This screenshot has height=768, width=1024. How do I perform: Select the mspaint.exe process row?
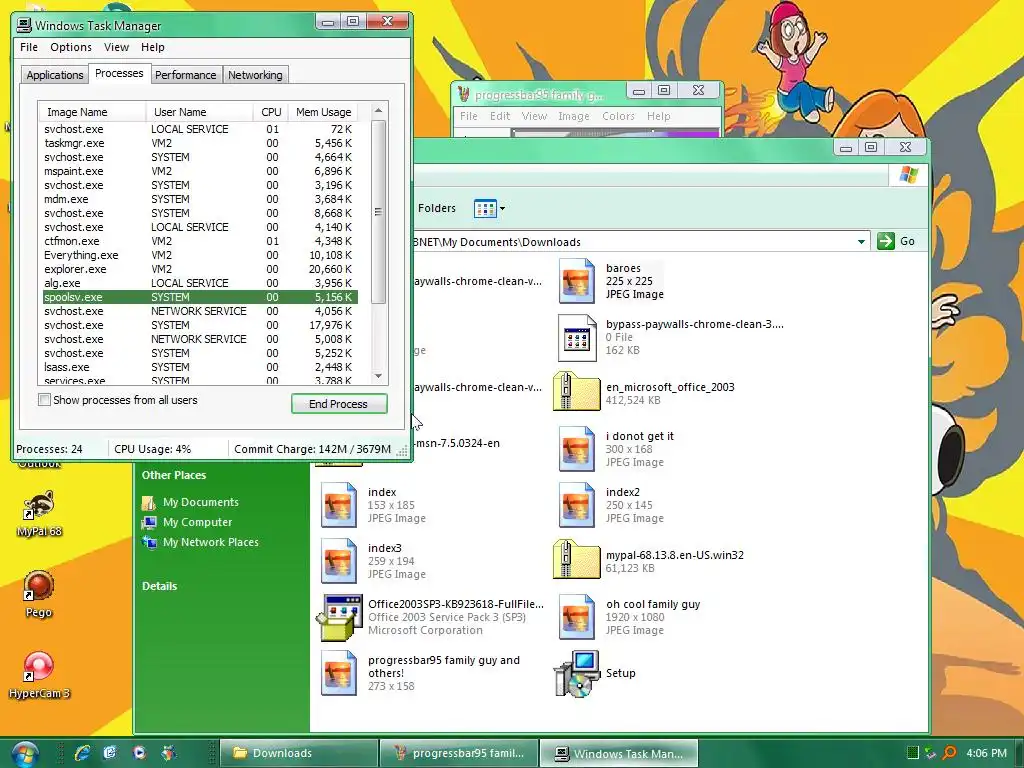199,171
